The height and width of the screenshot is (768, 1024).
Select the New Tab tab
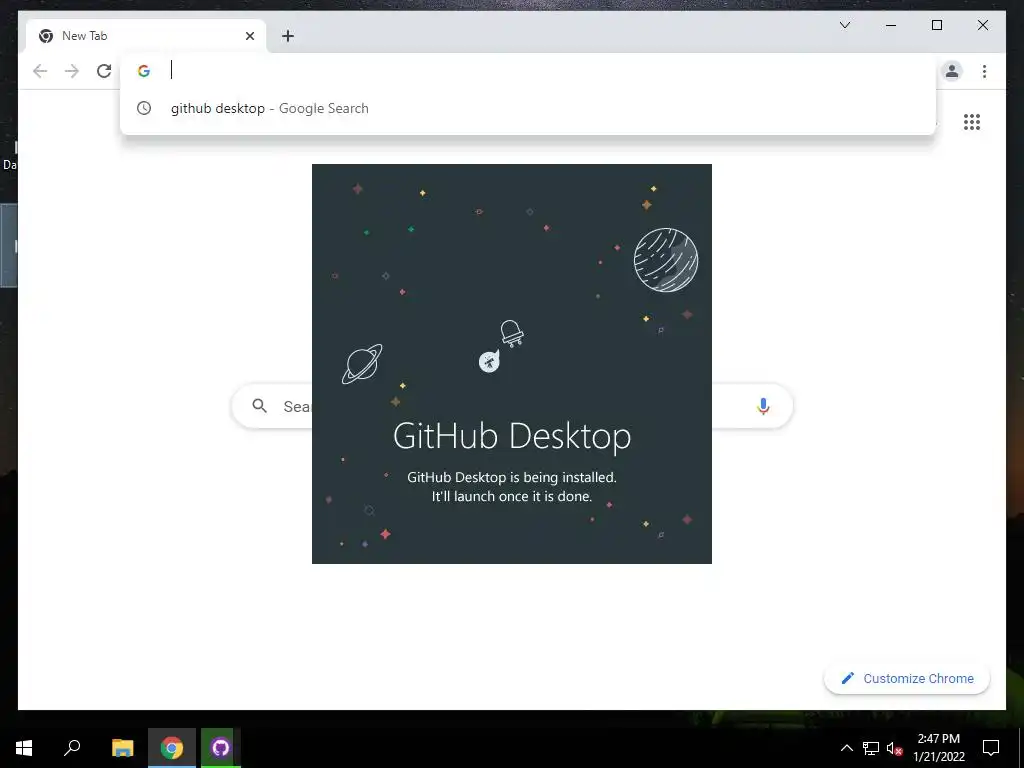click(146, 36)
